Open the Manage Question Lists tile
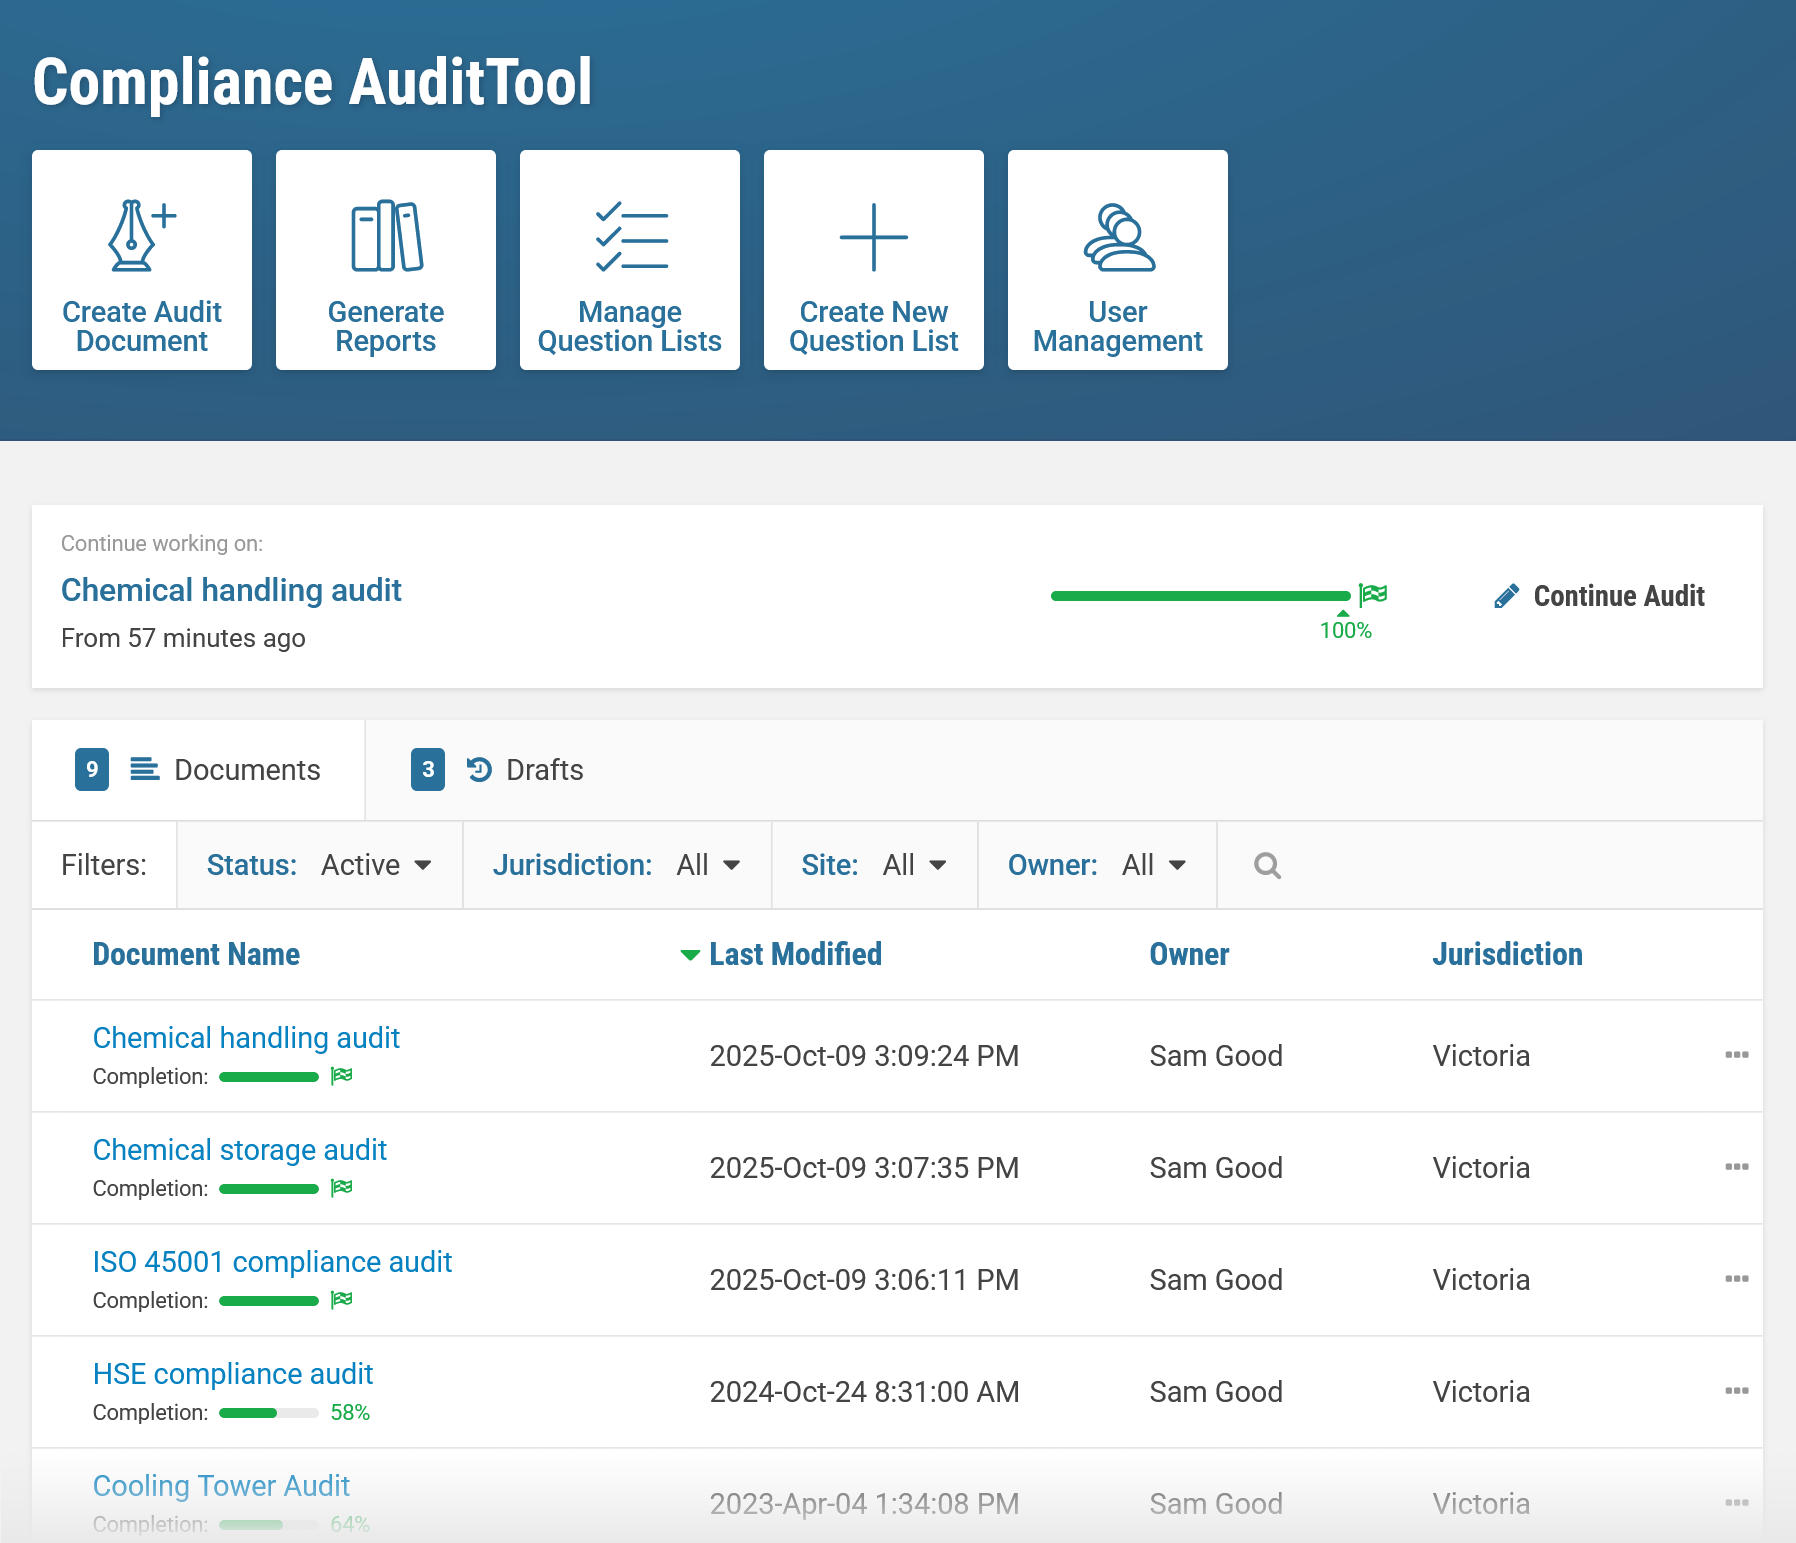Image resolution: width=1796 pixels, height=1543 pixels. tap(630, 260)
